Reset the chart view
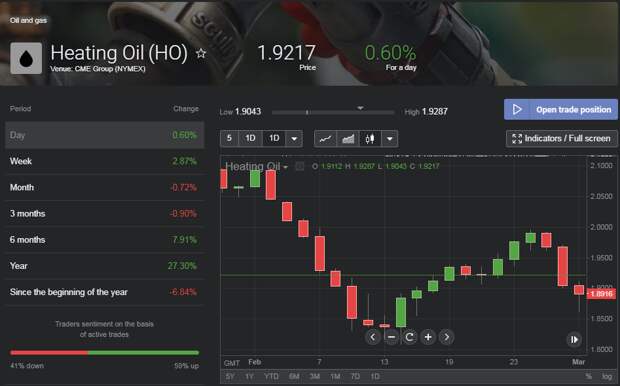The height and width of the screenshot is (386, 620). 409,337
